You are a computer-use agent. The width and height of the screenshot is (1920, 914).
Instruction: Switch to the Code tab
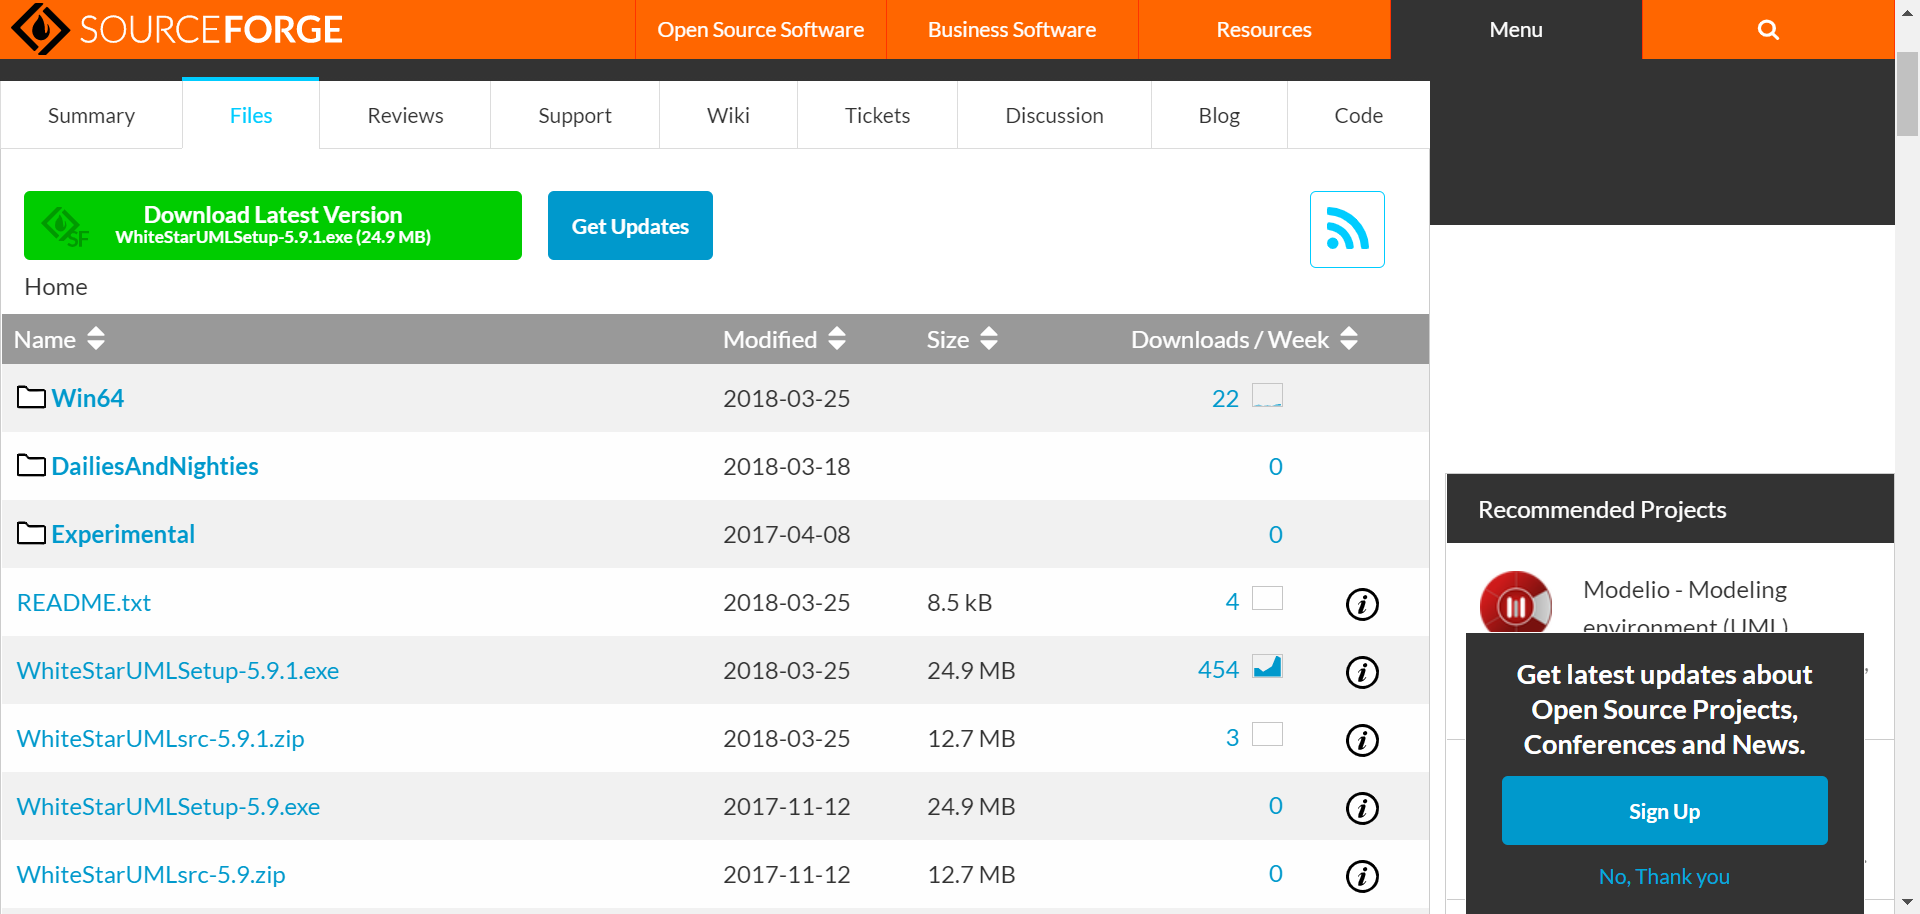1358,115
